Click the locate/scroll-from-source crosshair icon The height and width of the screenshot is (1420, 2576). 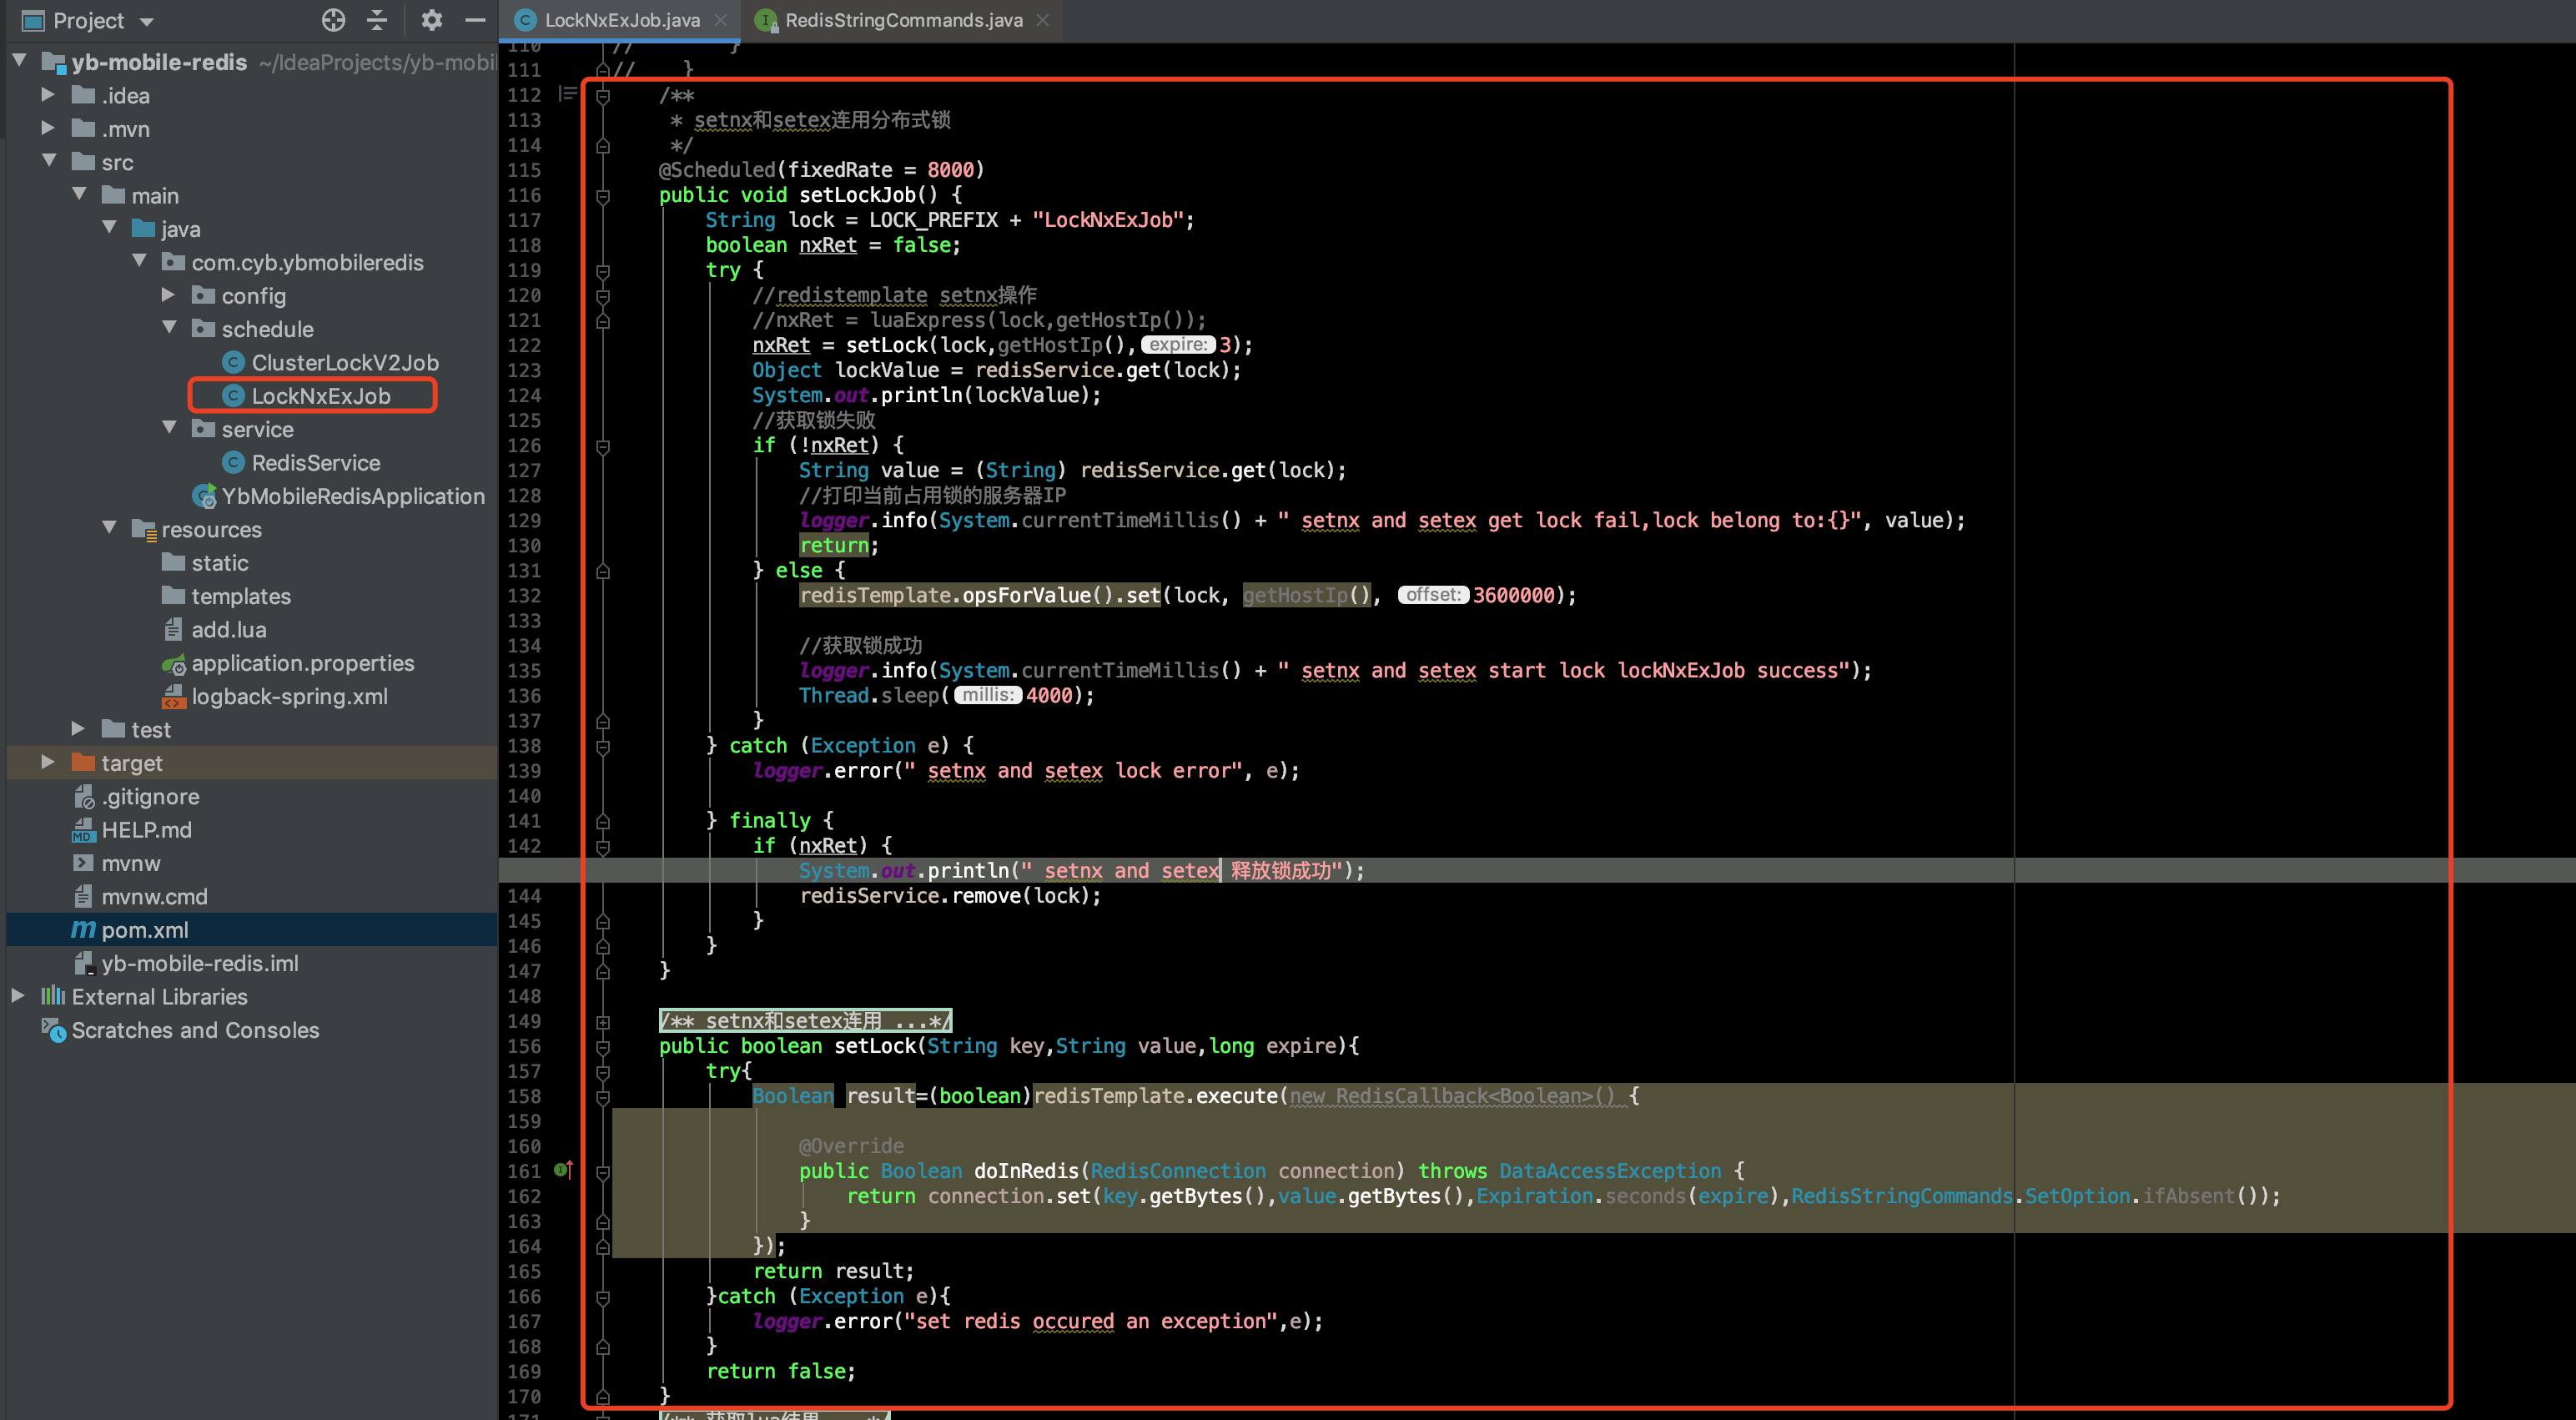333,20
